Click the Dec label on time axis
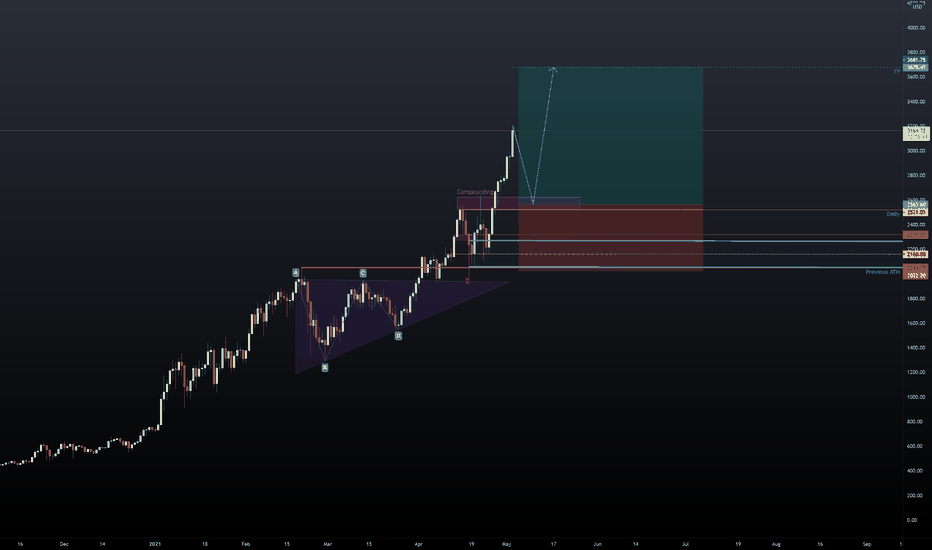932x550 pixels. pyautogui.click(x=64, y=544)
